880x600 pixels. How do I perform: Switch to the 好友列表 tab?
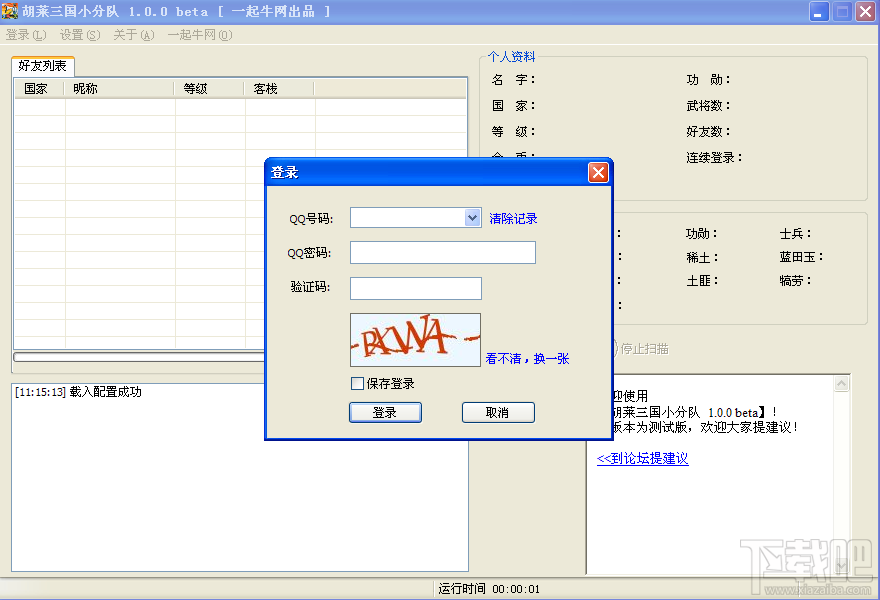coord(42,65)
